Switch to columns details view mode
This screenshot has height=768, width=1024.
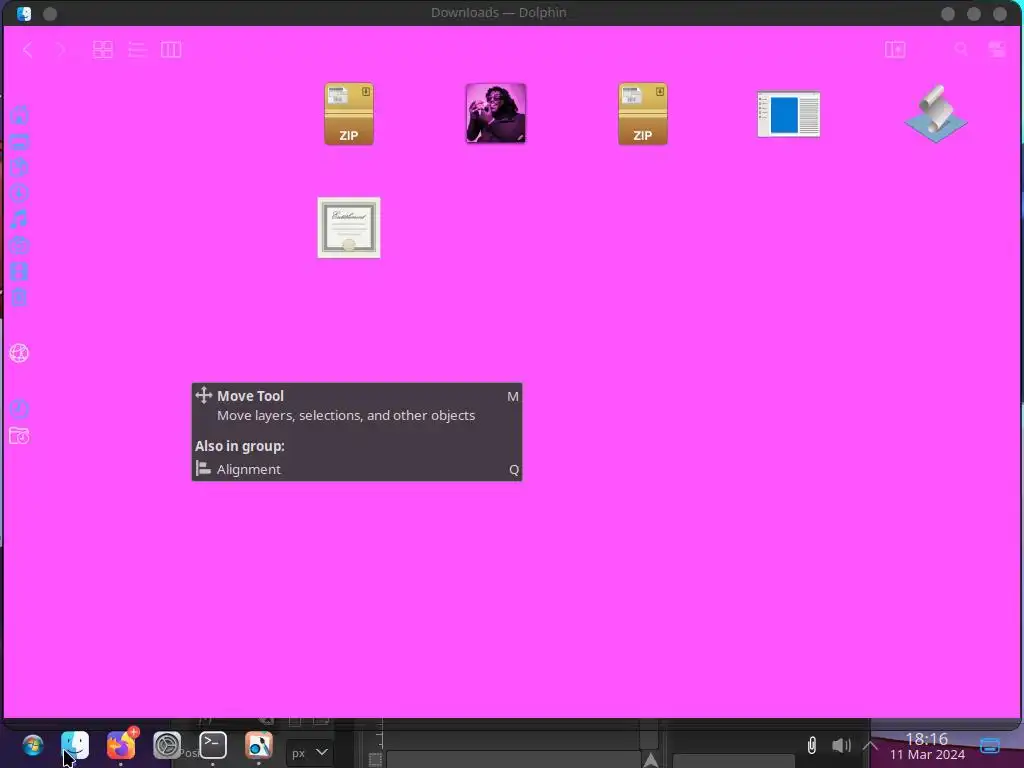[x=171, y=50]
